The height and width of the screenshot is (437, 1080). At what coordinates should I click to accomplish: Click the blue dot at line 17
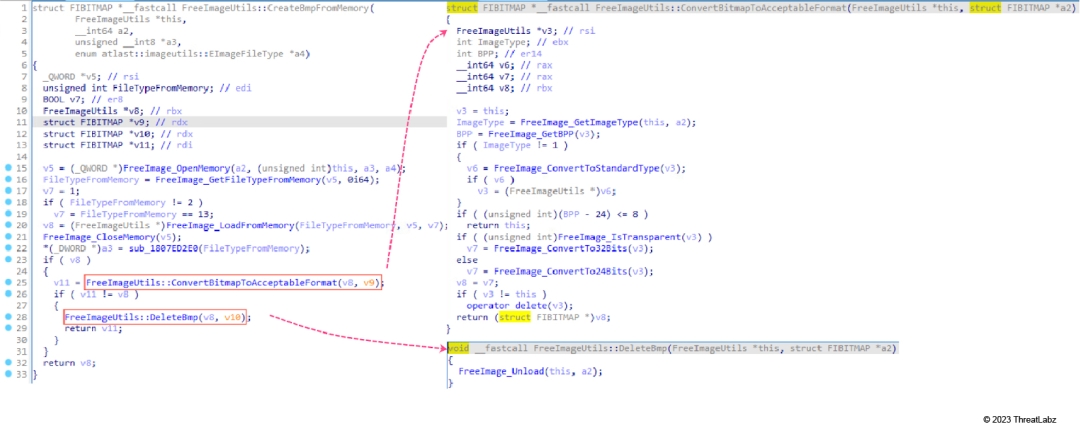(x=8, y=189)
